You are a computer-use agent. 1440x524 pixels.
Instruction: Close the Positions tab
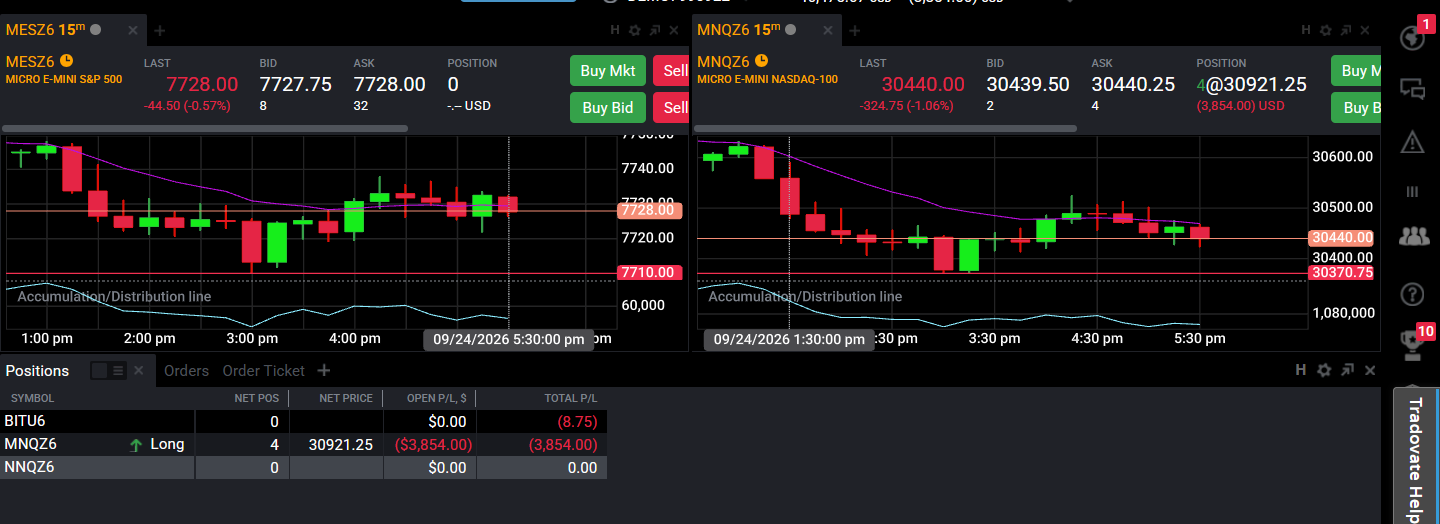(139, 371)
